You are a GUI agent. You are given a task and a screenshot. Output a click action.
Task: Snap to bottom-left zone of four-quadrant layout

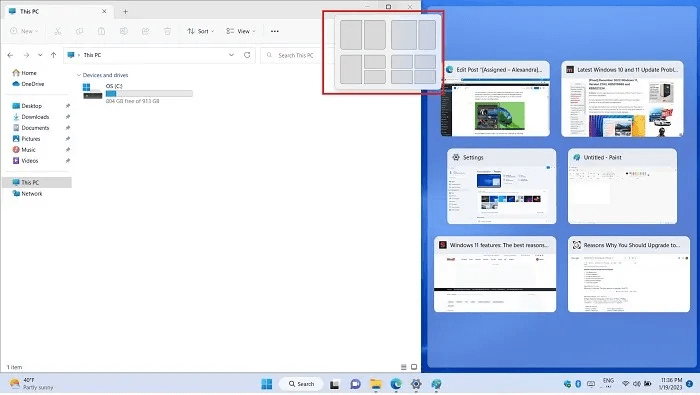point(402,77)
